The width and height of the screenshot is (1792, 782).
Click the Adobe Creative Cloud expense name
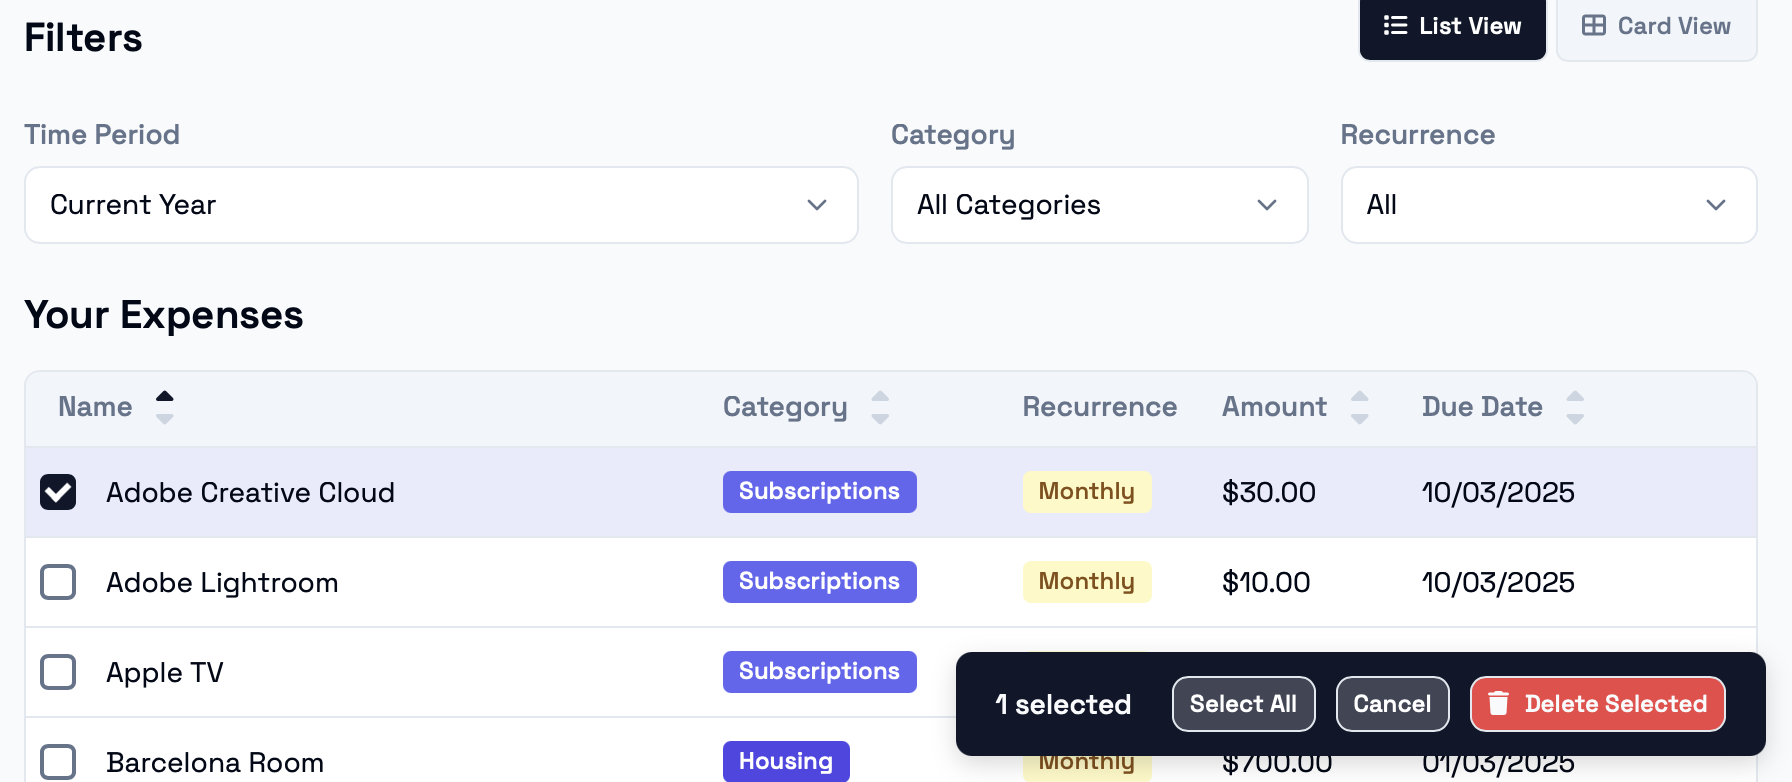tap(250, 492)
